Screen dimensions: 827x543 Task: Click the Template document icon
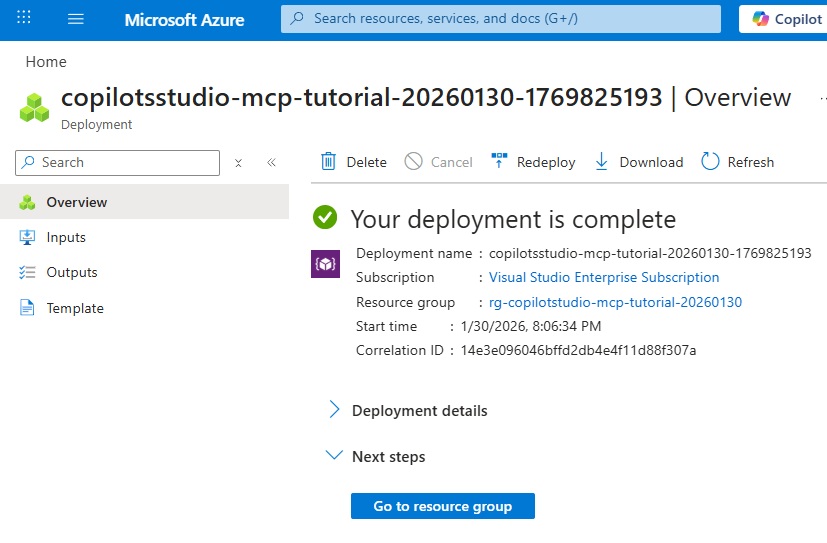27,307
